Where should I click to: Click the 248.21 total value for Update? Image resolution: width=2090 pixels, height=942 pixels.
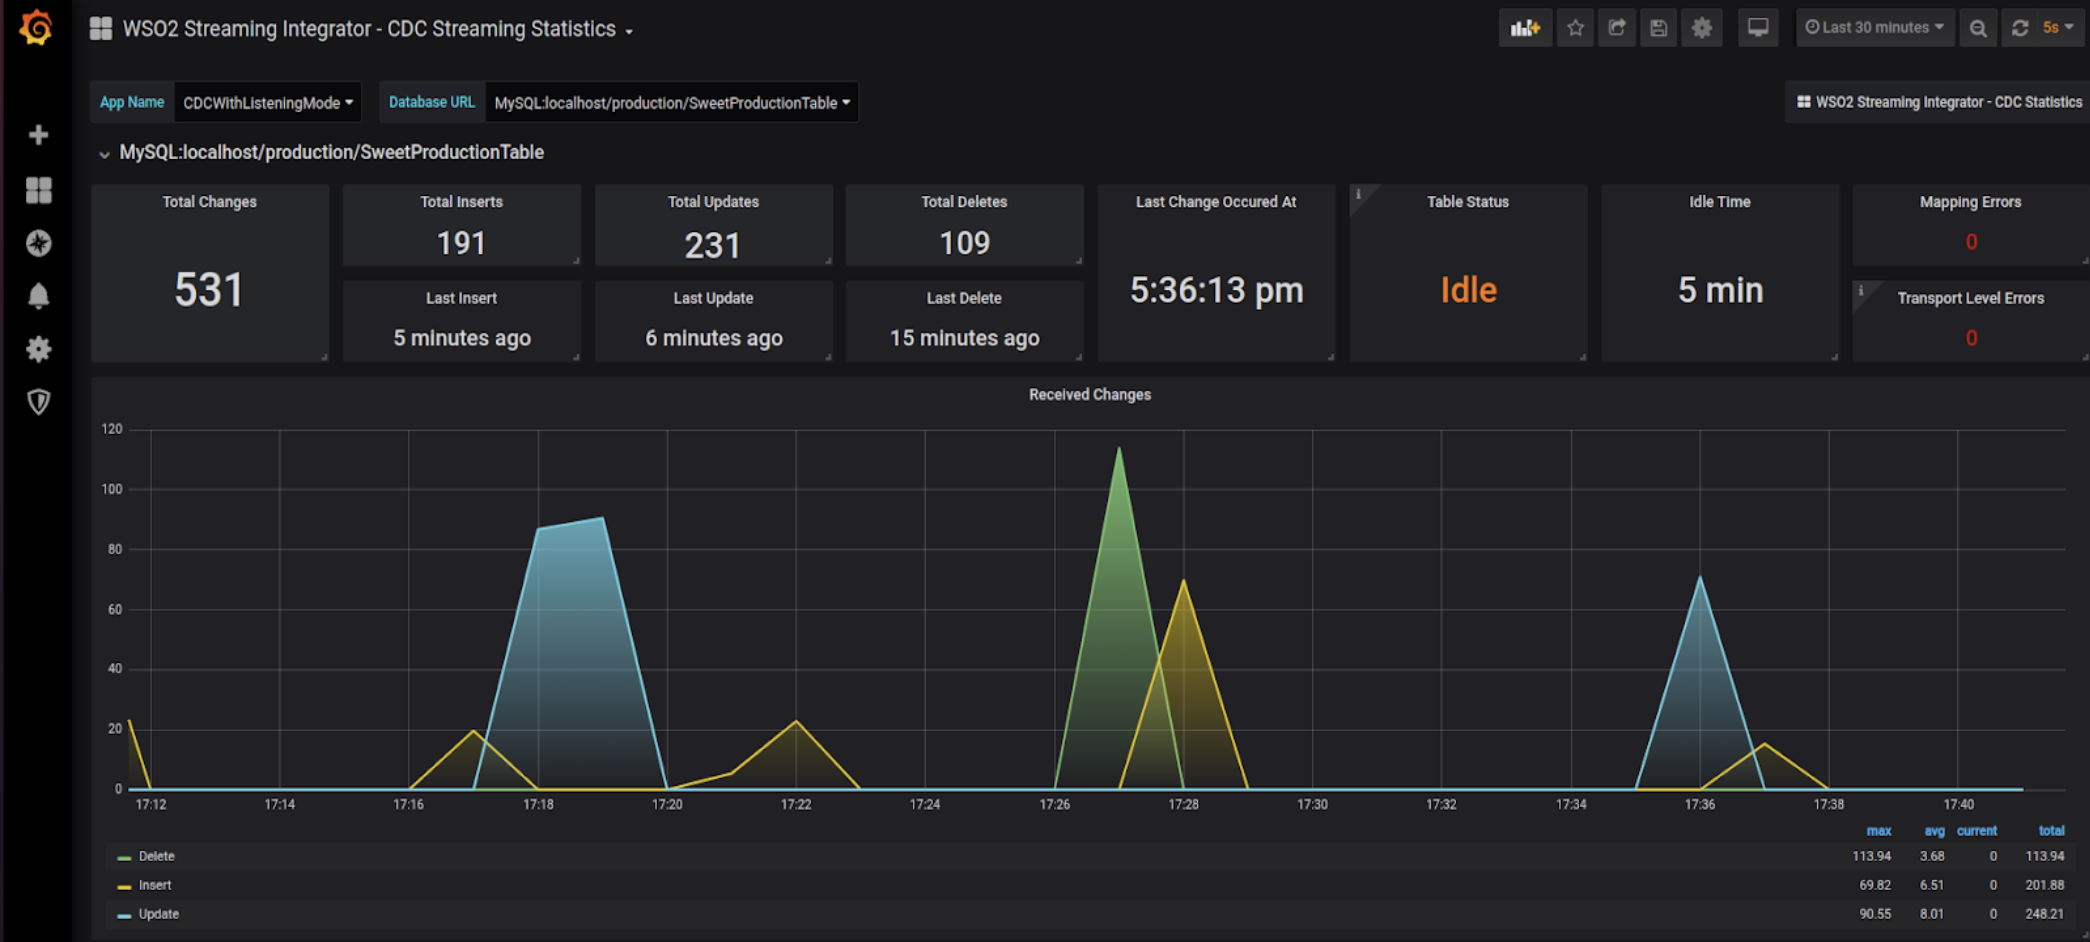click(x=2045, y=915)
